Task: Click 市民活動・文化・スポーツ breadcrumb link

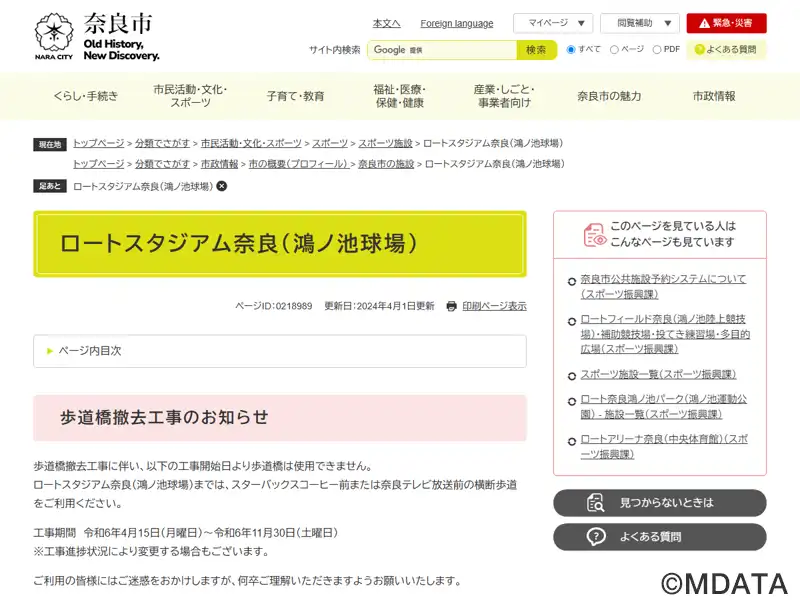Action: (x=251, y=143)
